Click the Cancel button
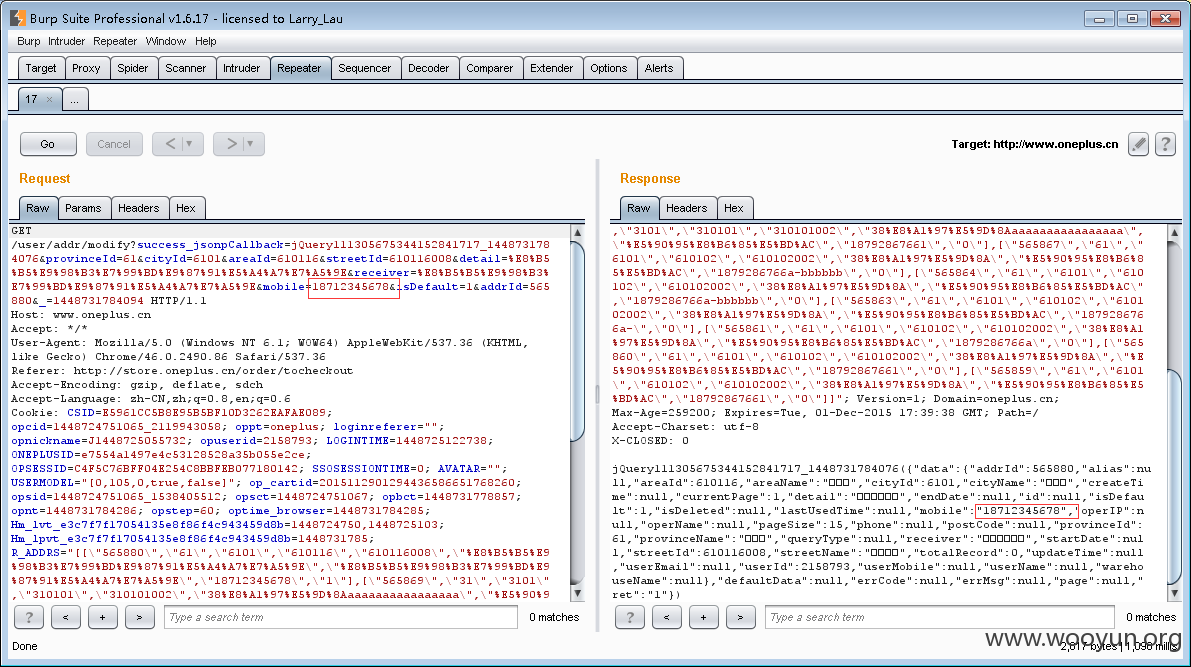This screenshot has height=667, width=1191. point(114,144)
